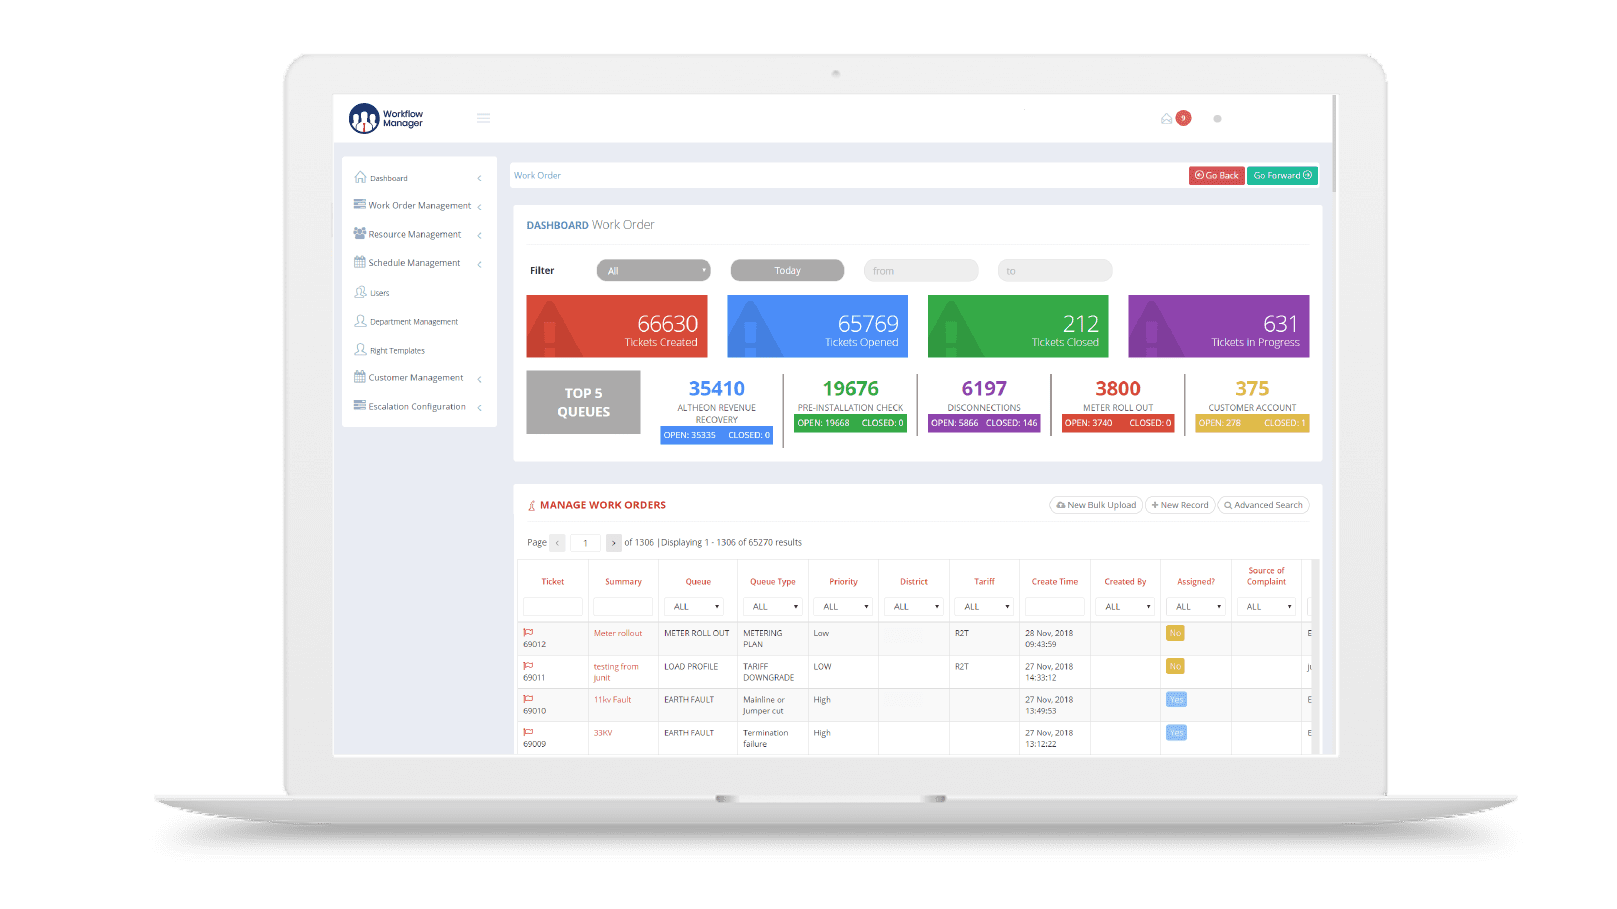Click the flag icon for ticket 69011
Viewport: 1617px width, 909px height.
point(528,665)
